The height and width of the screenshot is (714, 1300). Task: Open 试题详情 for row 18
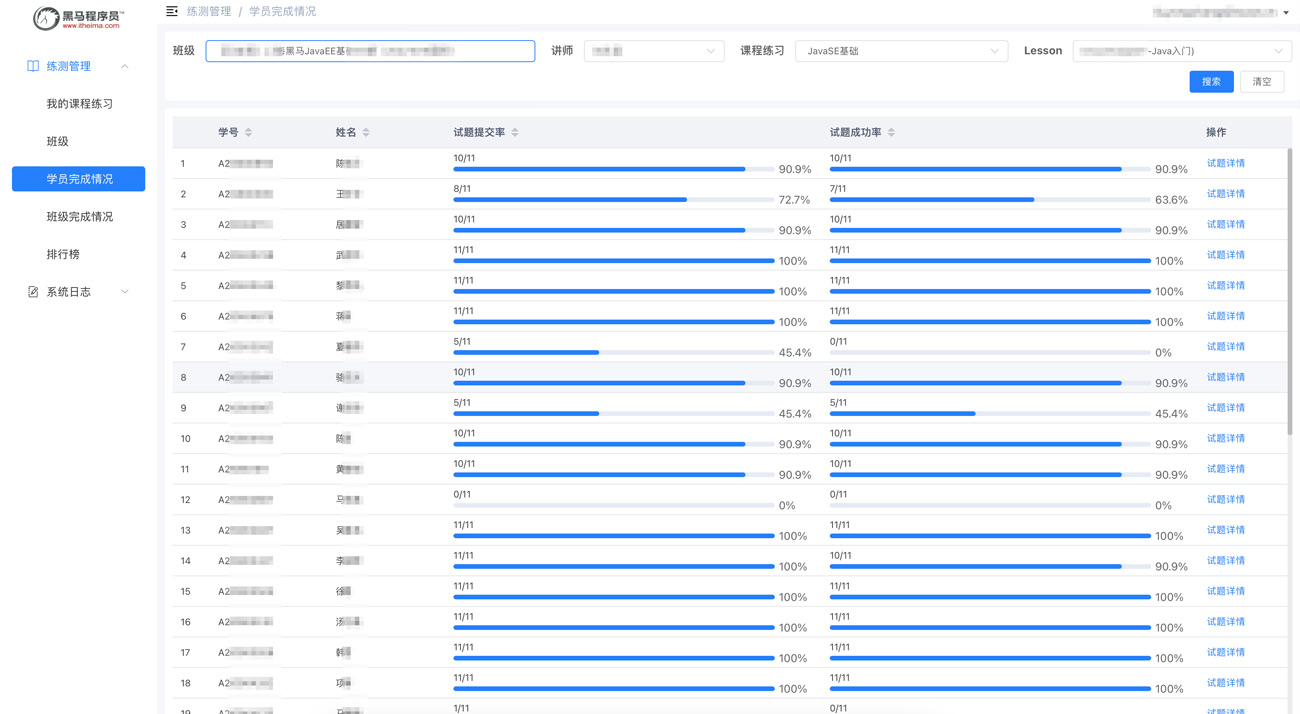(1225, 683)
